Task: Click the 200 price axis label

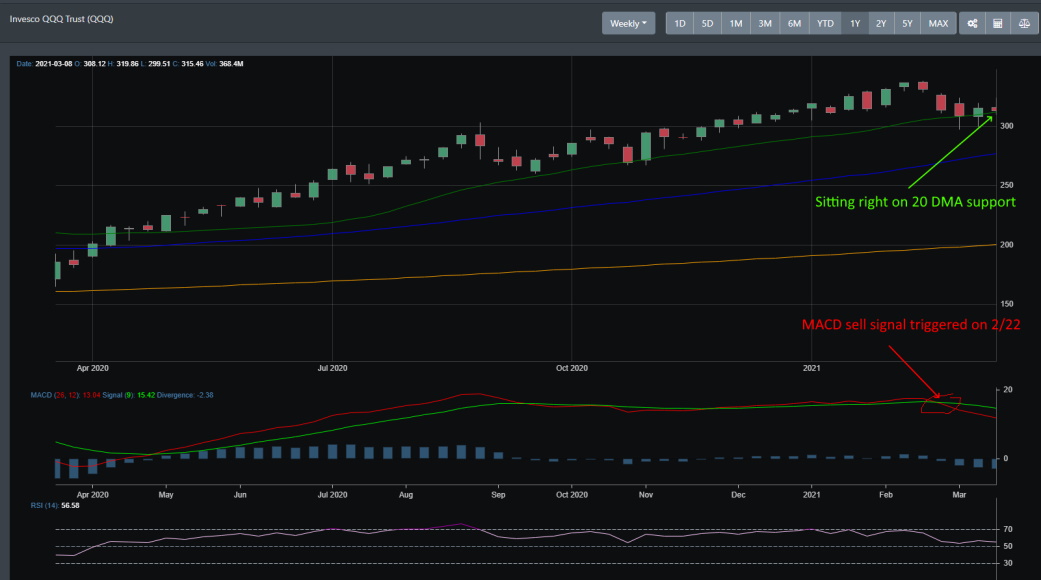Action: pos(1006,245)
